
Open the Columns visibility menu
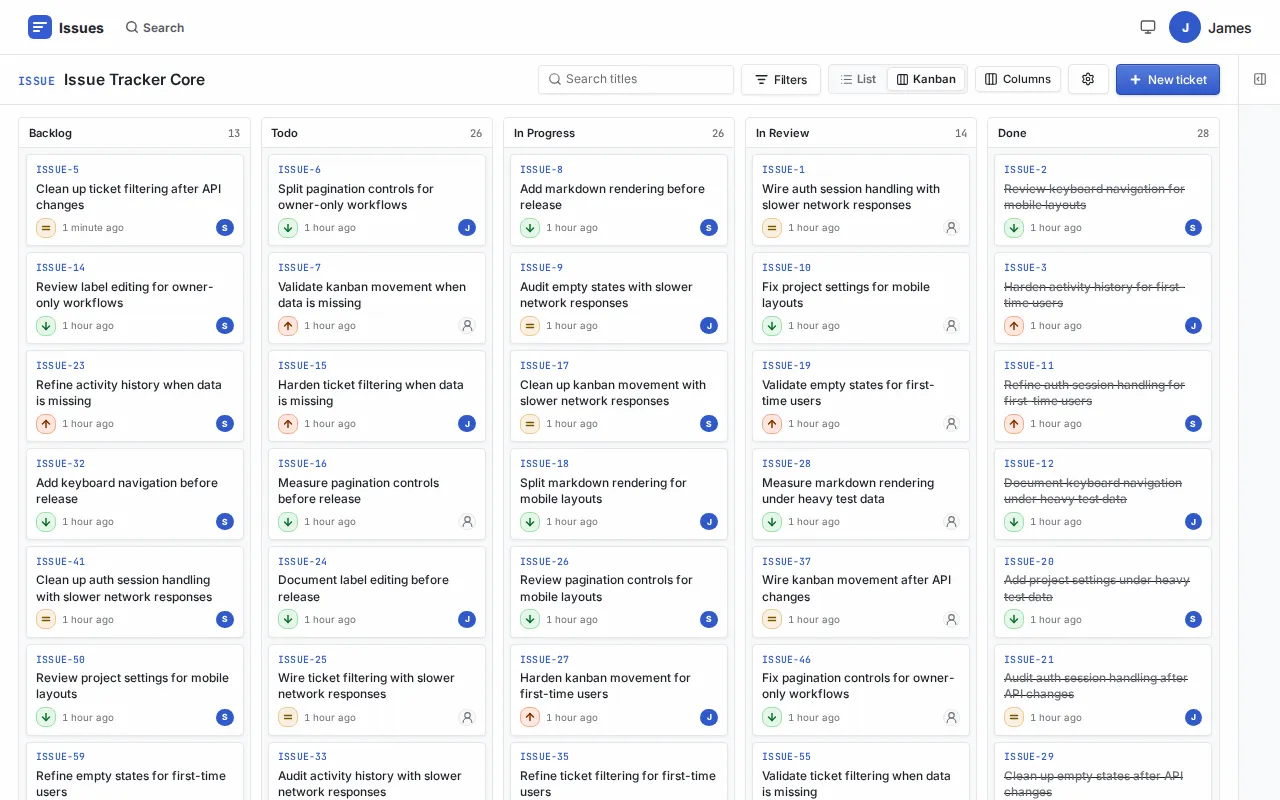point(1018,79)
